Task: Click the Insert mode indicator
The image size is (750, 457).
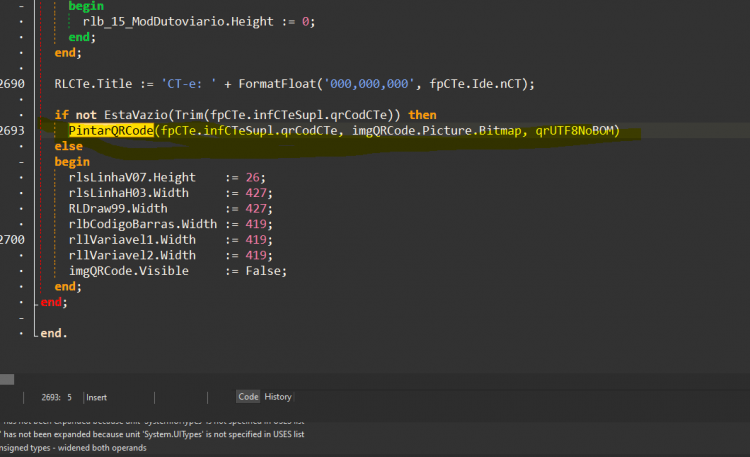Action: [96, 398]
